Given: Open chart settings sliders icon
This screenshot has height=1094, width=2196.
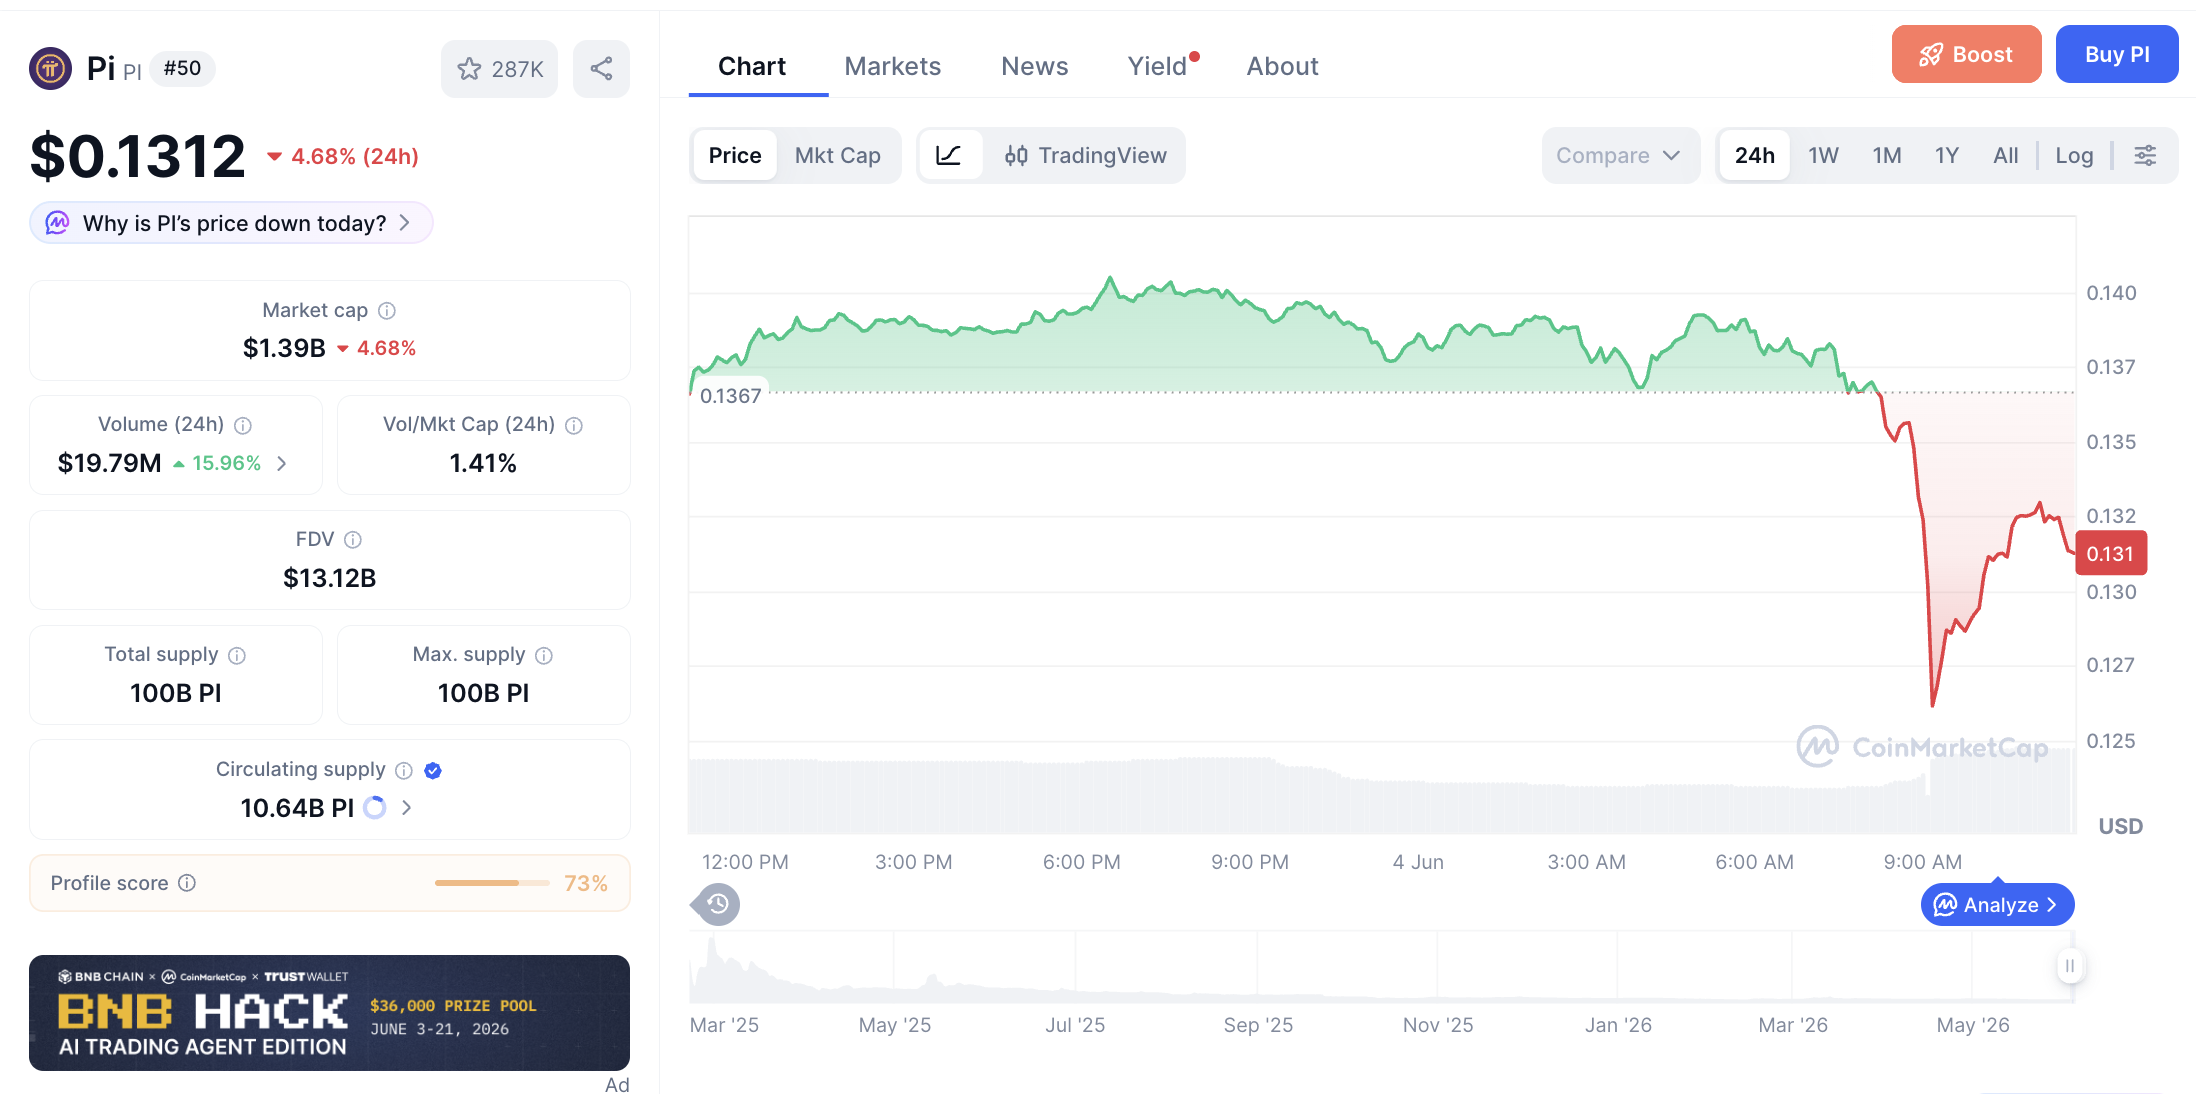Looking at the screenshot, I should point(2146,155).
